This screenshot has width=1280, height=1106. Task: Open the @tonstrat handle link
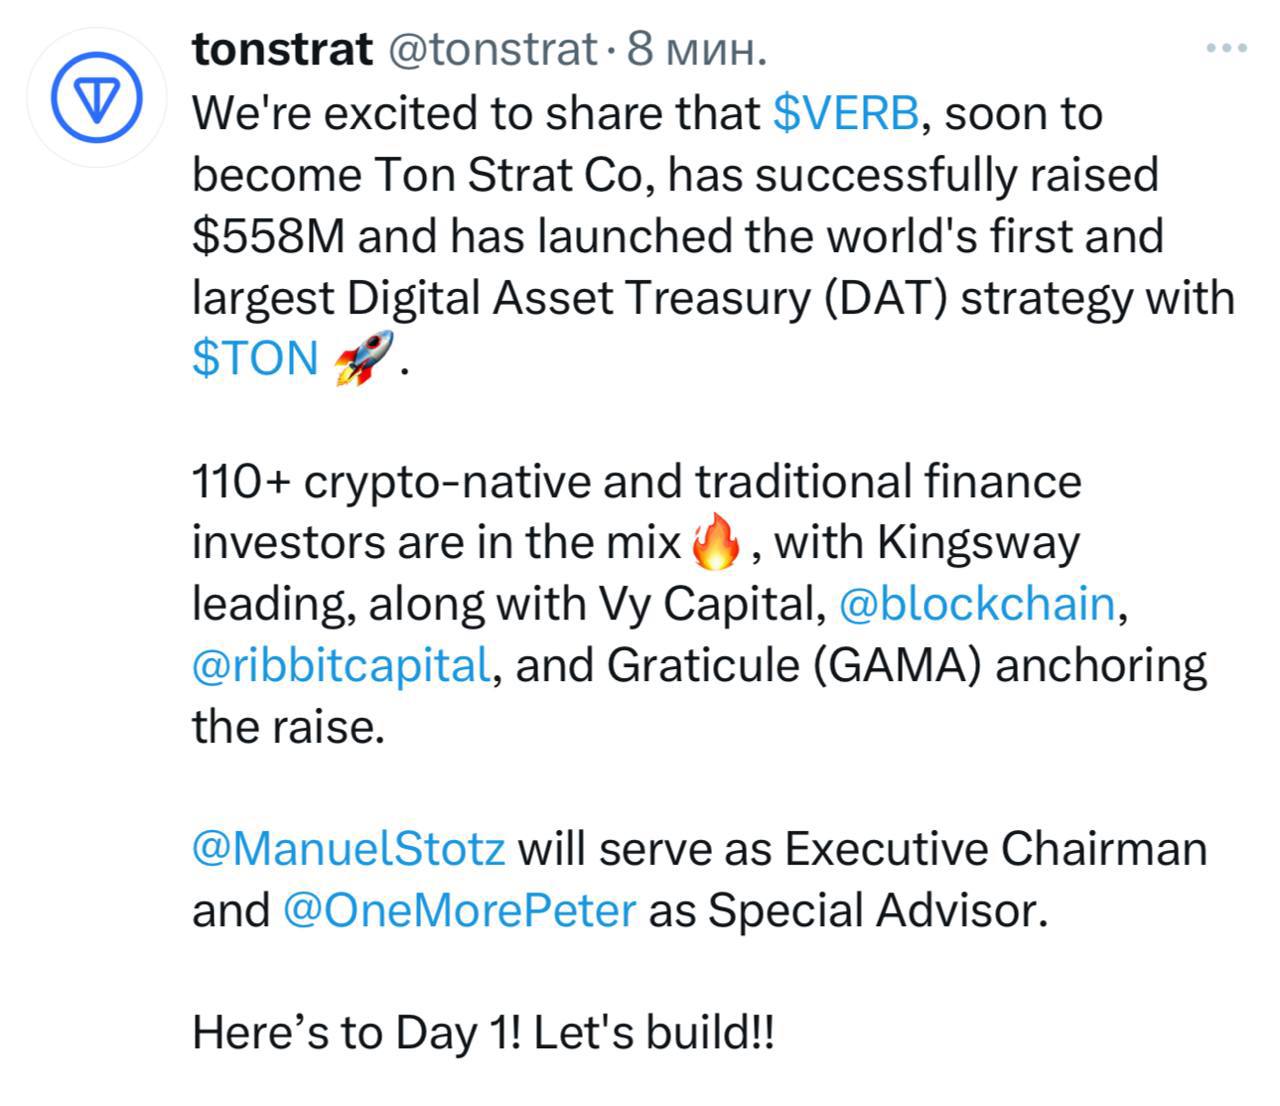coord(491,49)
